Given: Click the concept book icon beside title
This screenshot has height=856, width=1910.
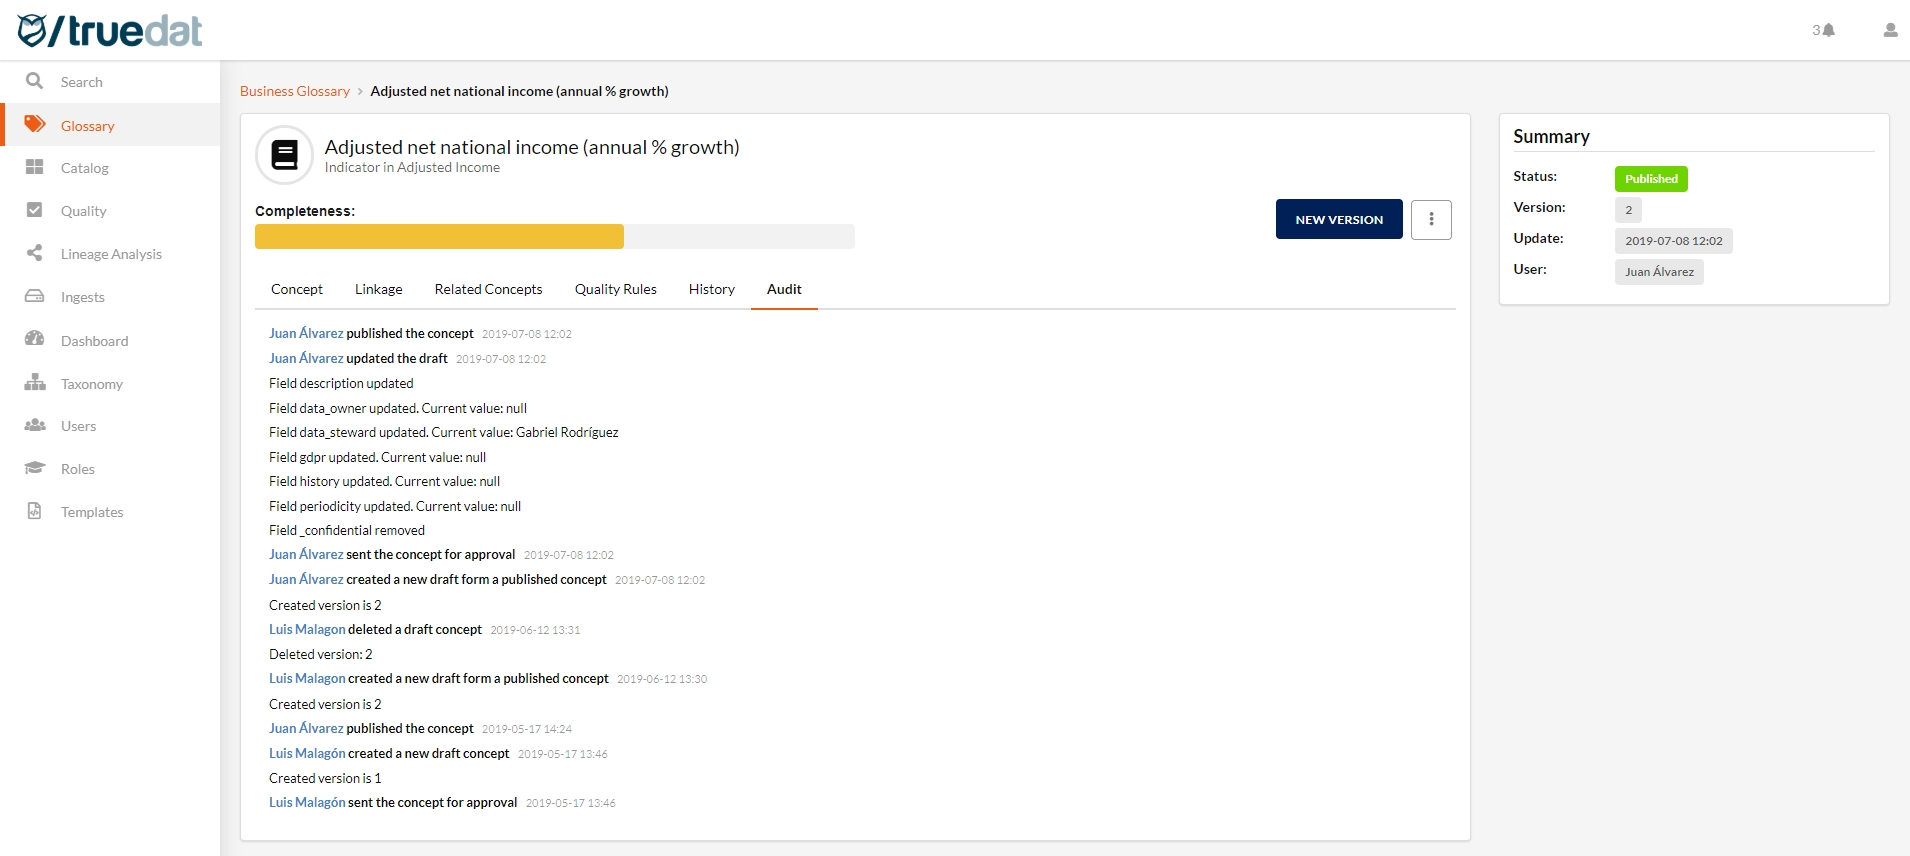Looking at the screenshot, I should (x=285, y=155).
